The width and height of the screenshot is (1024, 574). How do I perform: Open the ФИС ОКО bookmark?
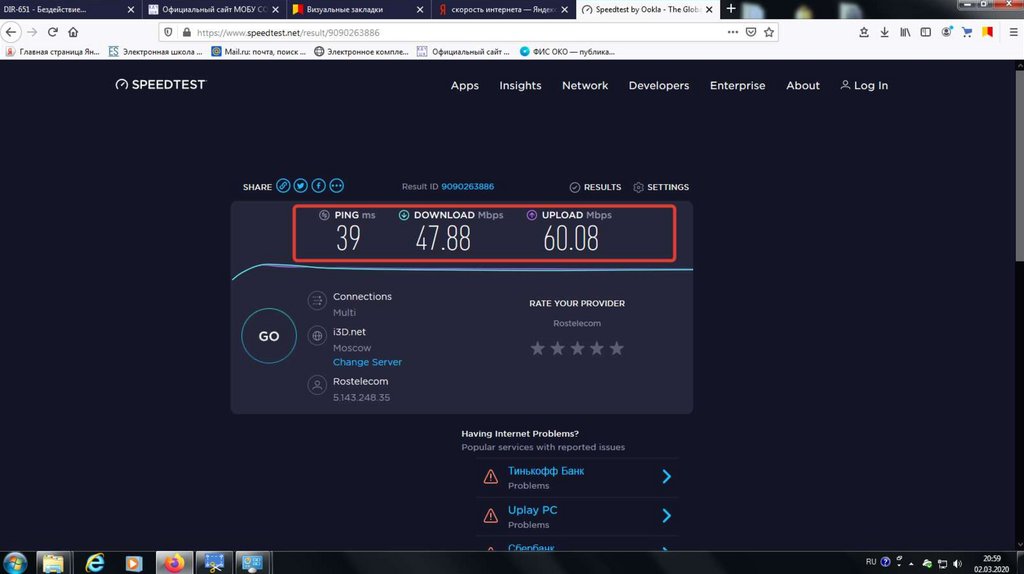click(x=567, y=52)
